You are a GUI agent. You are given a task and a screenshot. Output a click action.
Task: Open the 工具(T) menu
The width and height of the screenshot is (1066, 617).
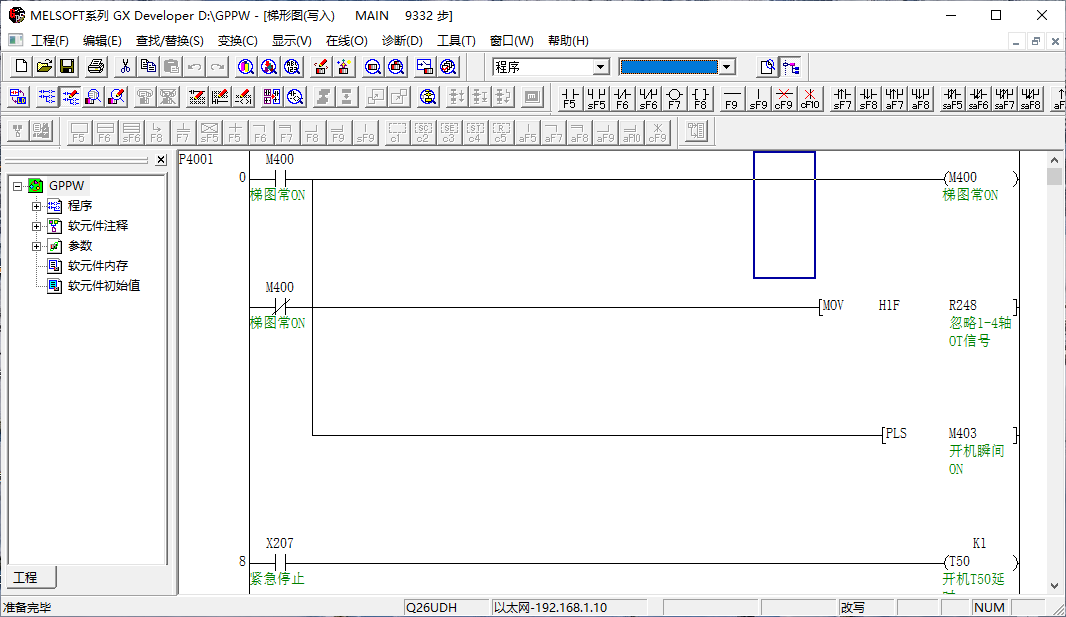click(456, 41)
